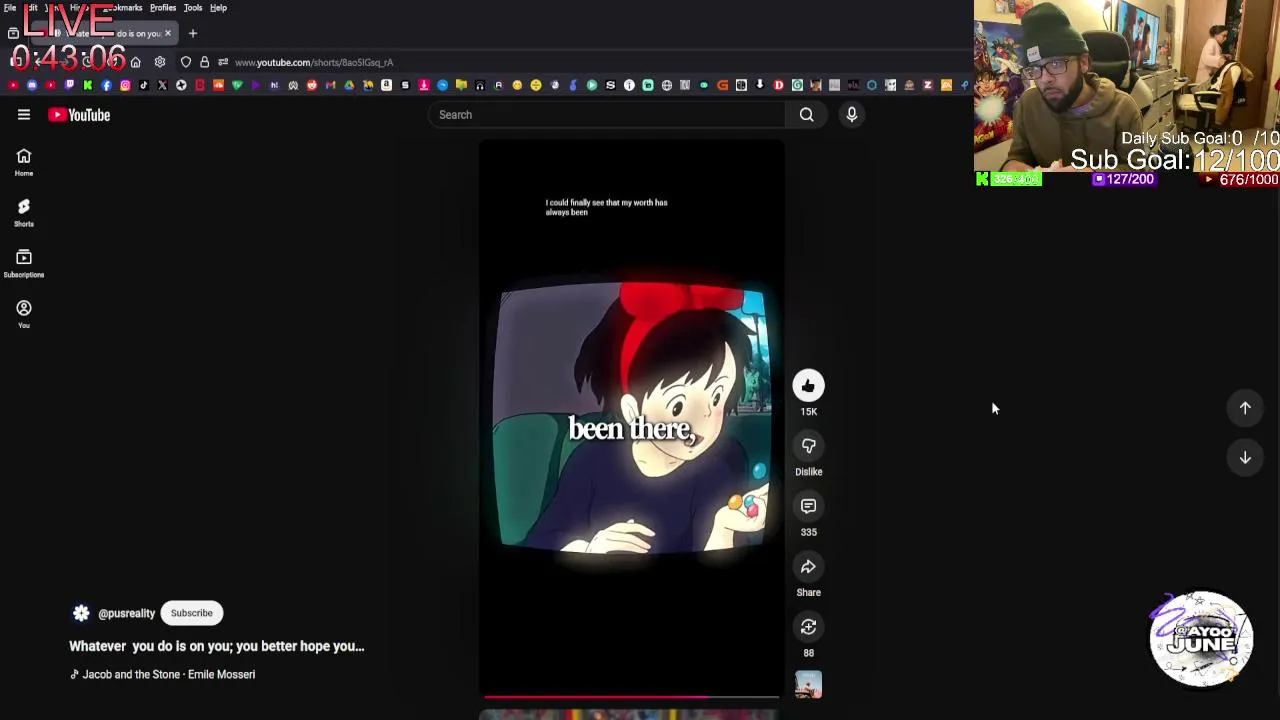Open the X (Twitter) bookmark
The image size is (1280, 720).
[x=162, y=85]
